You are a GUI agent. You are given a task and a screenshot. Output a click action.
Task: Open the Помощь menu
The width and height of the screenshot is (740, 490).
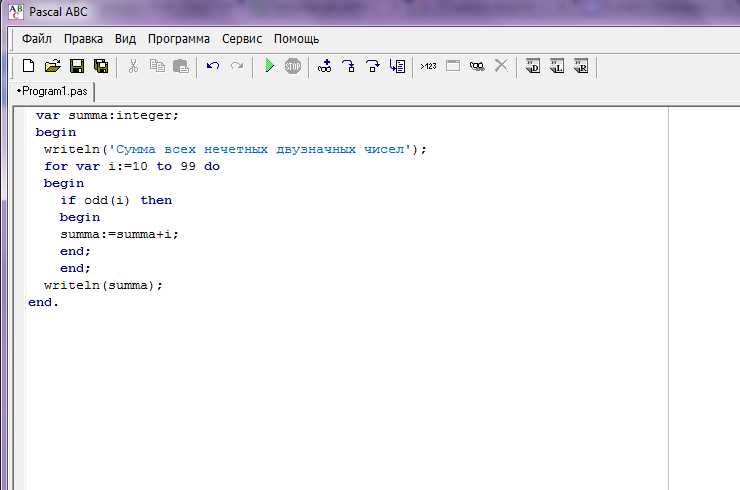296,39
